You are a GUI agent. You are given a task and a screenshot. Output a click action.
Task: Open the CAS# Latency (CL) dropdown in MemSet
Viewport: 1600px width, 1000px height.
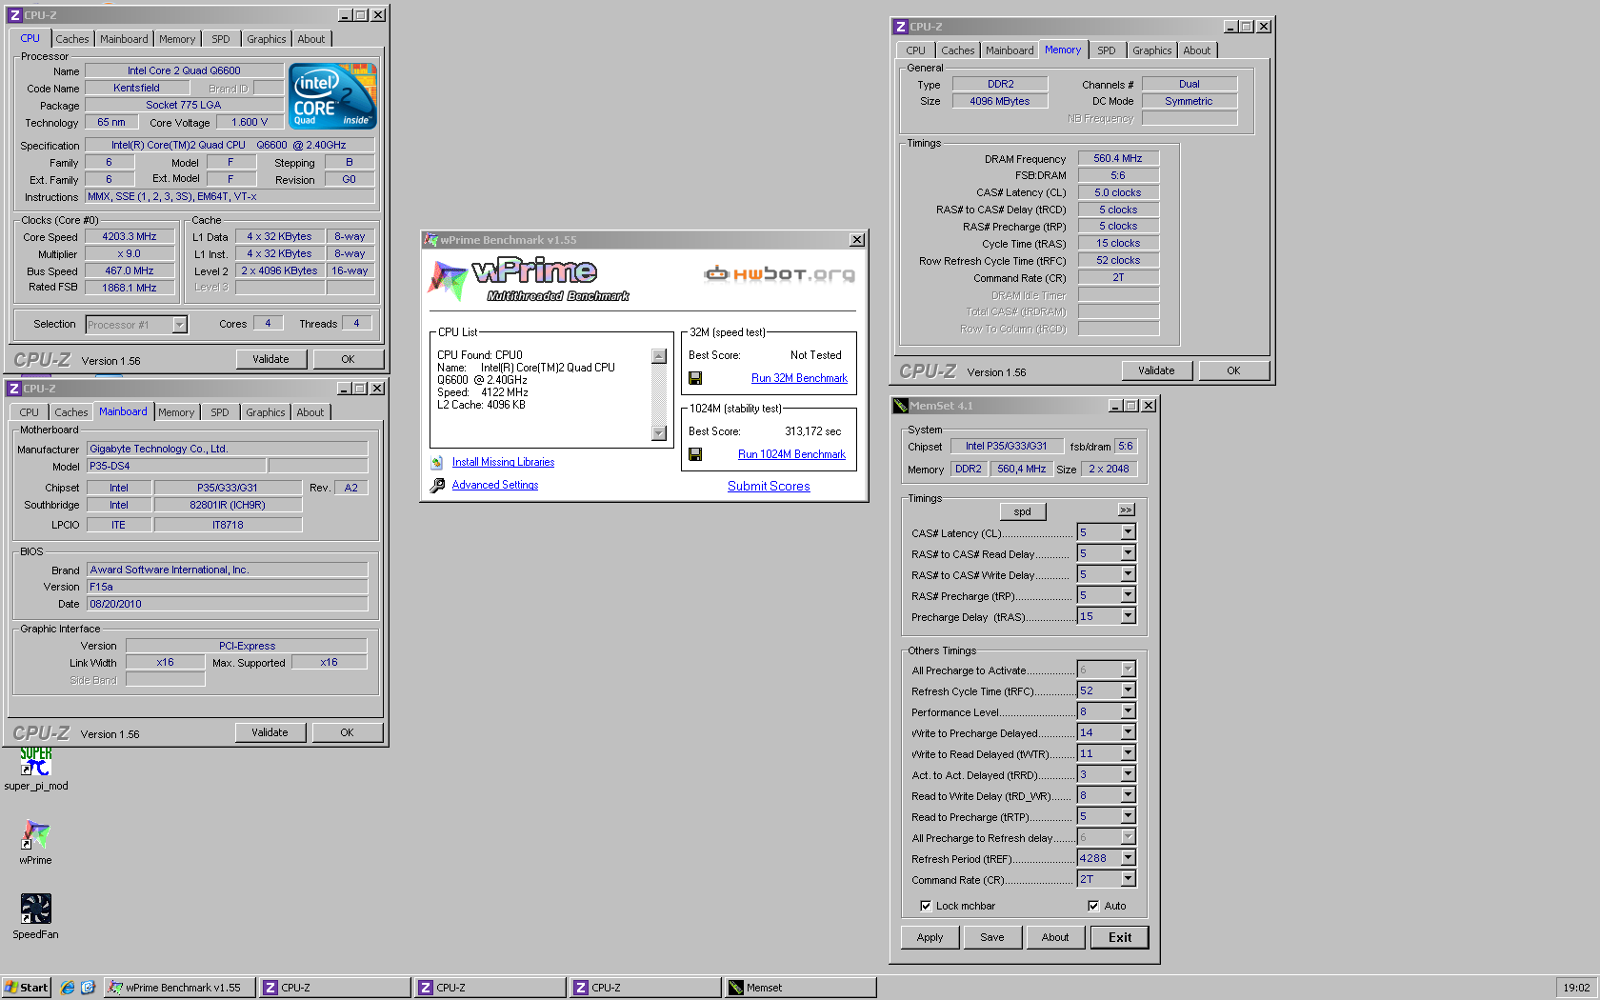click(1128, 532)
